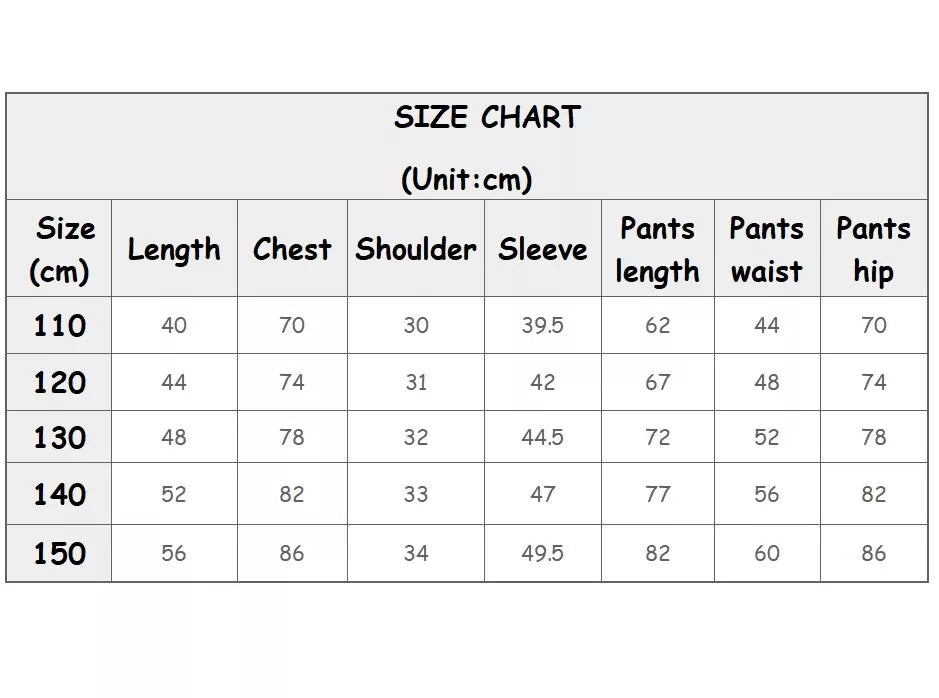The height and width of the screenshot is (698, 939).
Task: Click the (Unit:cm) subtitle text
Action: click(467, 179)
